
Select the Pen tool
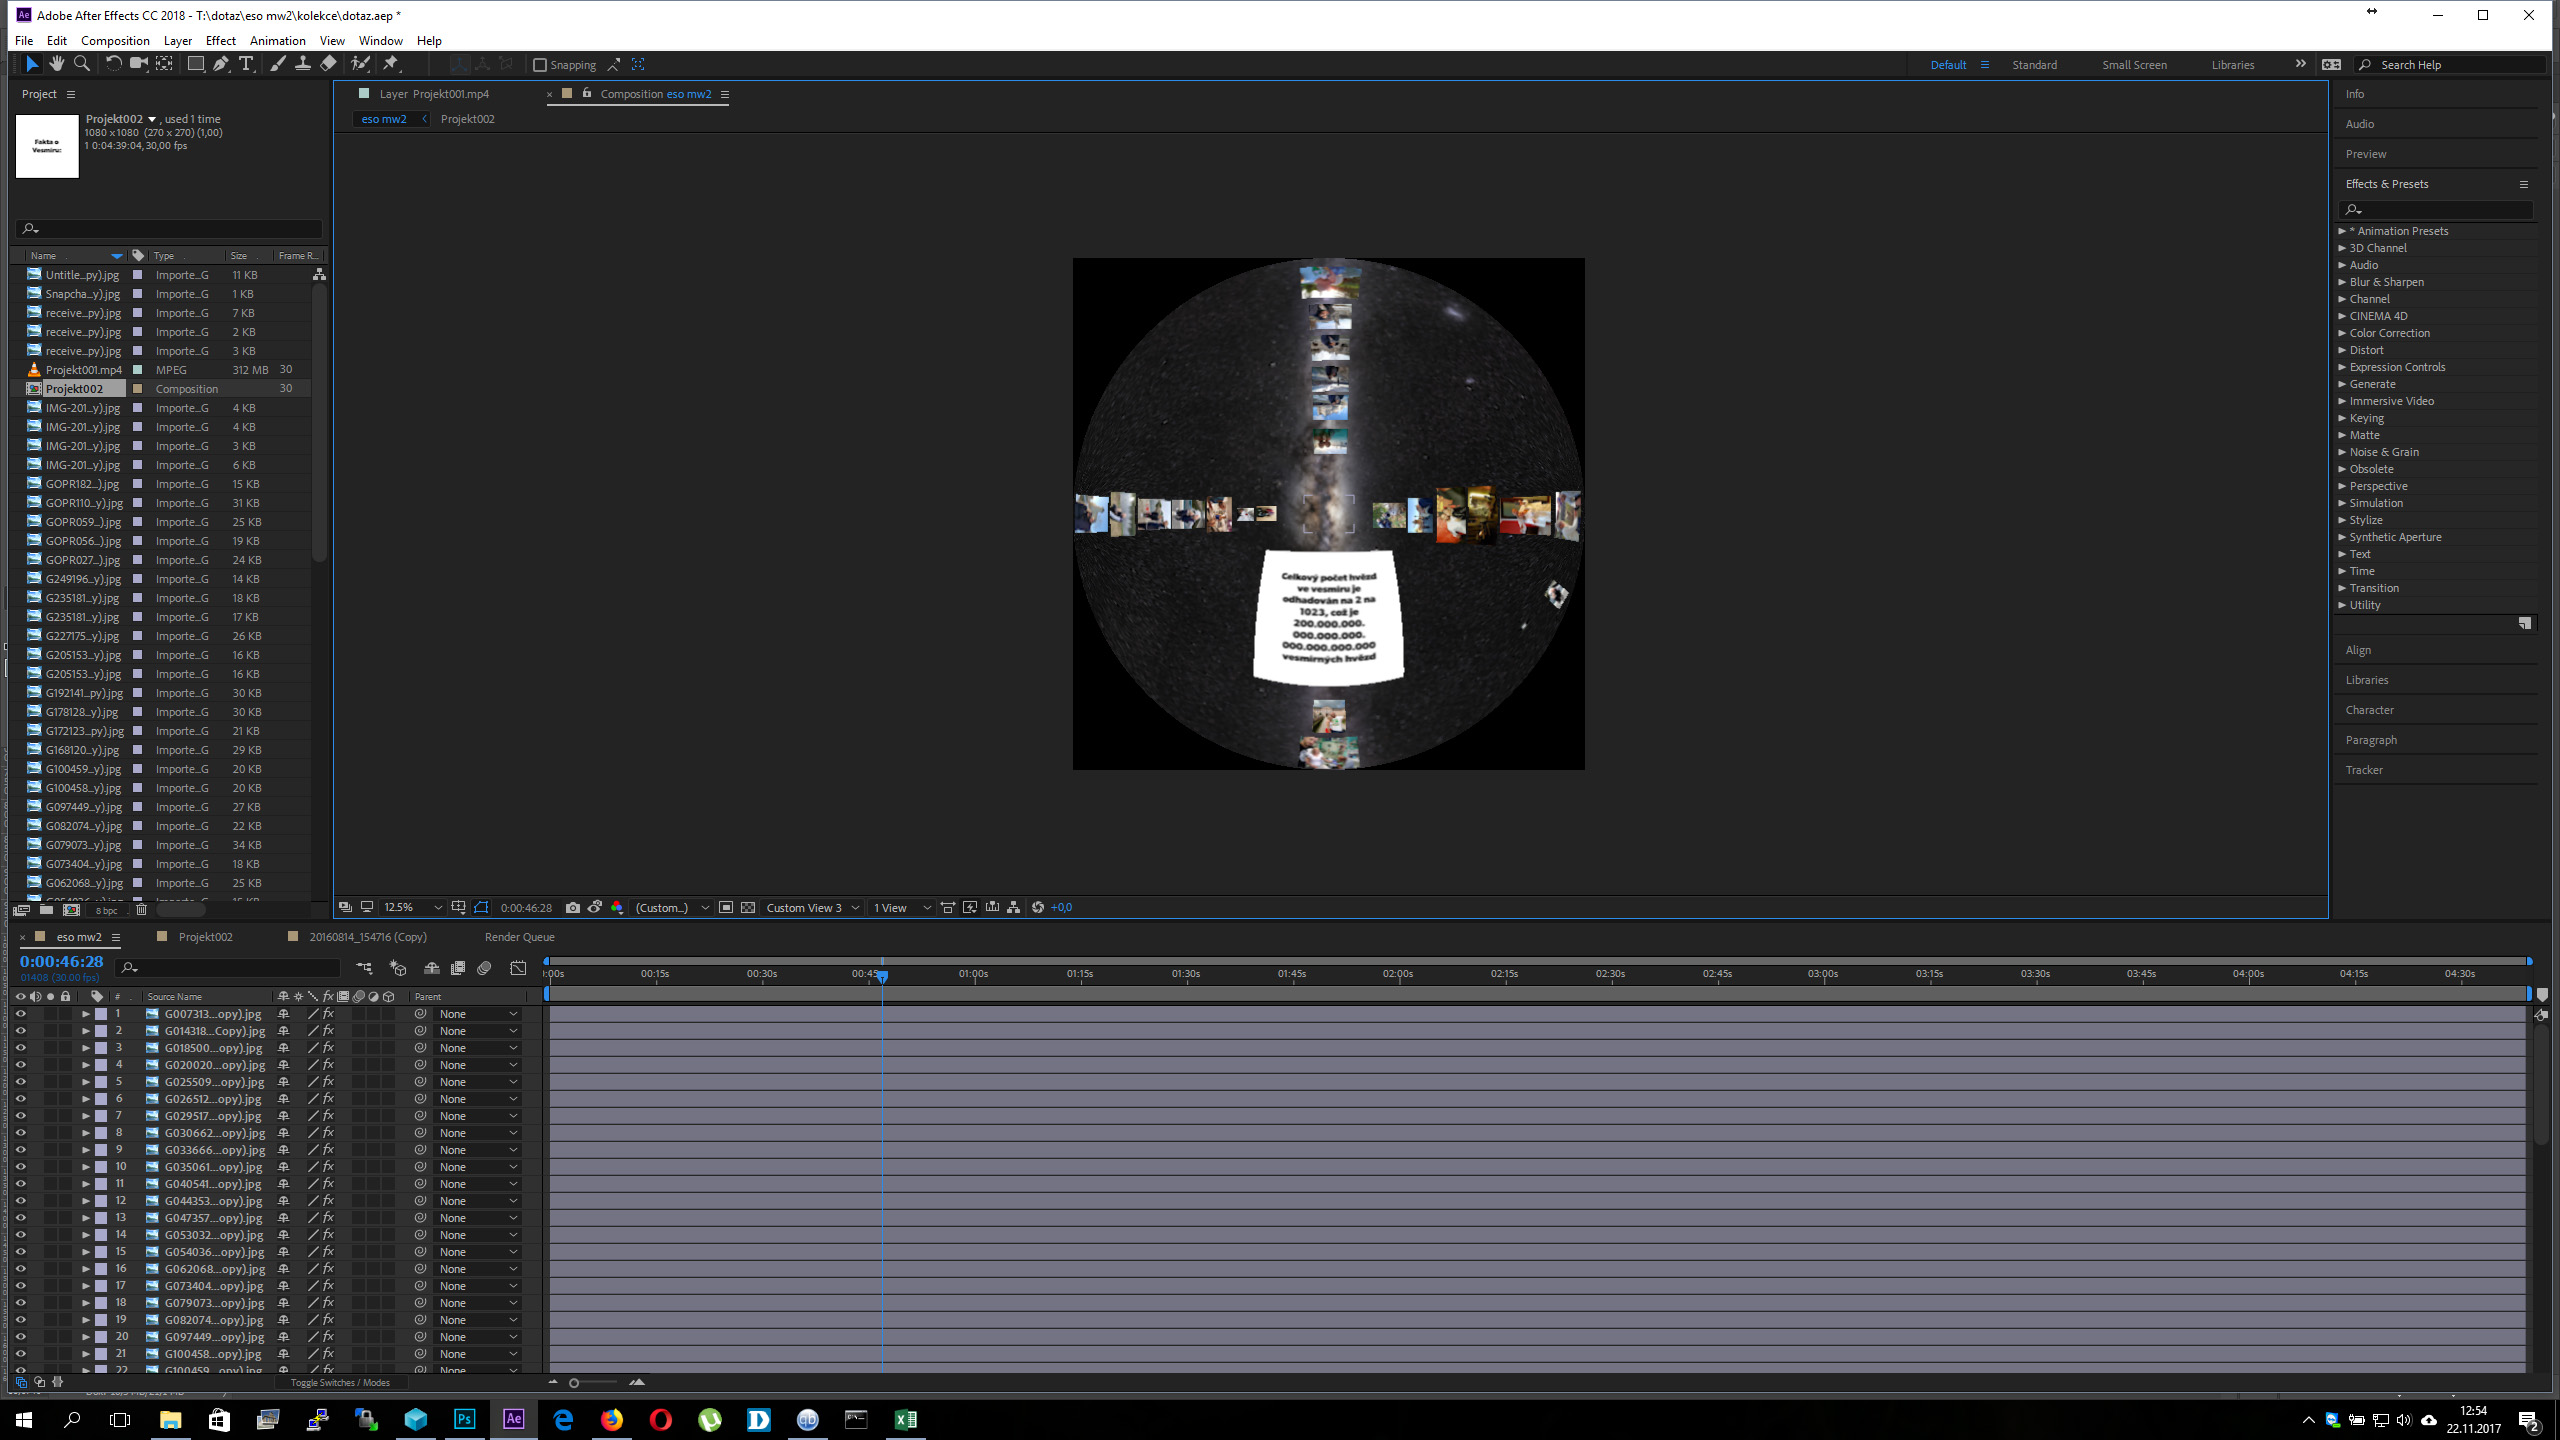[x=221, y=64]
